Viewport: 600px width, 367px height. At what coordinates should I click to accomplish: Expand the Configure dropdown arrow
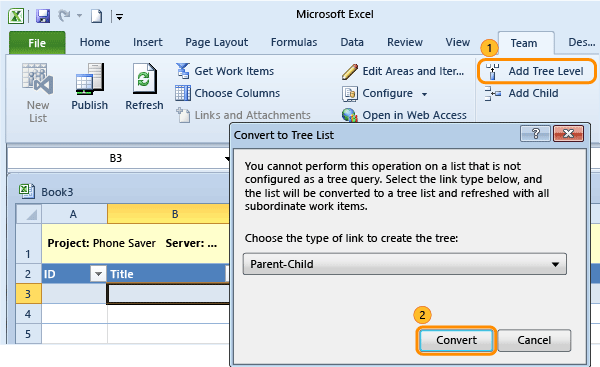coord(424,94)
